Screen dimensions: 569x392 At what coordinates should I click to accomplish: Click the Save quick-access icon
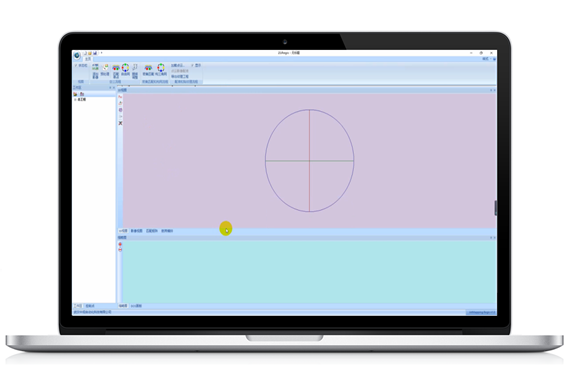click(95, 53)
